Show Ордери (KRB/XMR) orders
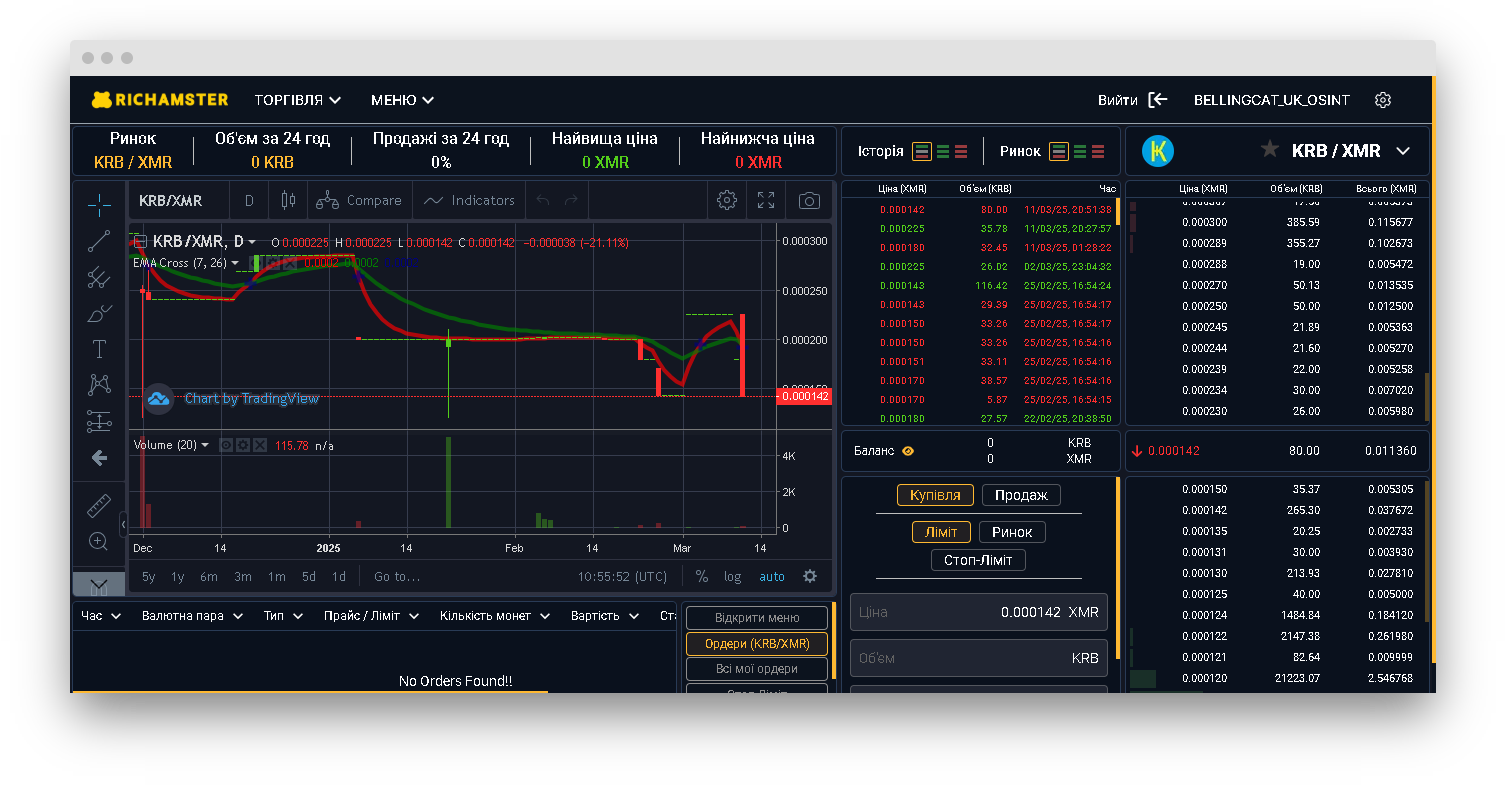 tap(757, 644)
